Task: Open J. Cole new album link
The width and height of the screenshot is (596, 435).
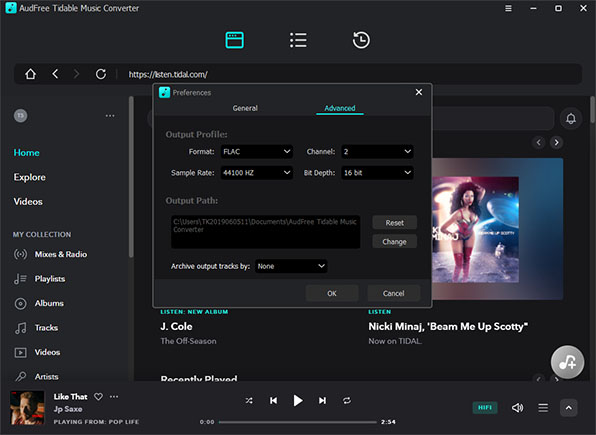Action: click(176, 327)
